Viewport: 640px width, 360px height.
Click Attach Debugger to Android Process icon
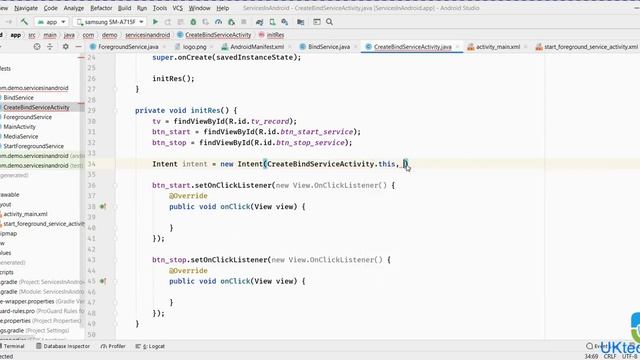coord(231,22)
